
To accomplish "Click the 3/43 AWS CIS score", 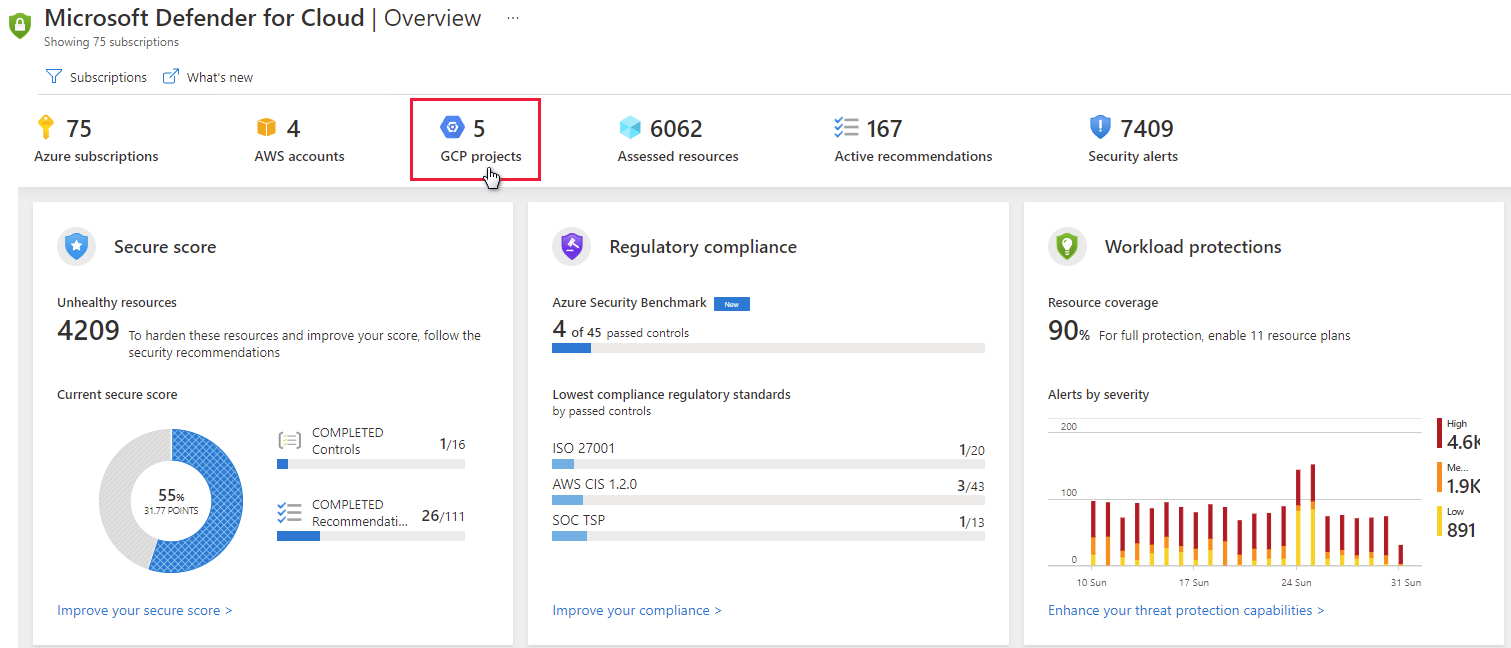I will 970,486.
